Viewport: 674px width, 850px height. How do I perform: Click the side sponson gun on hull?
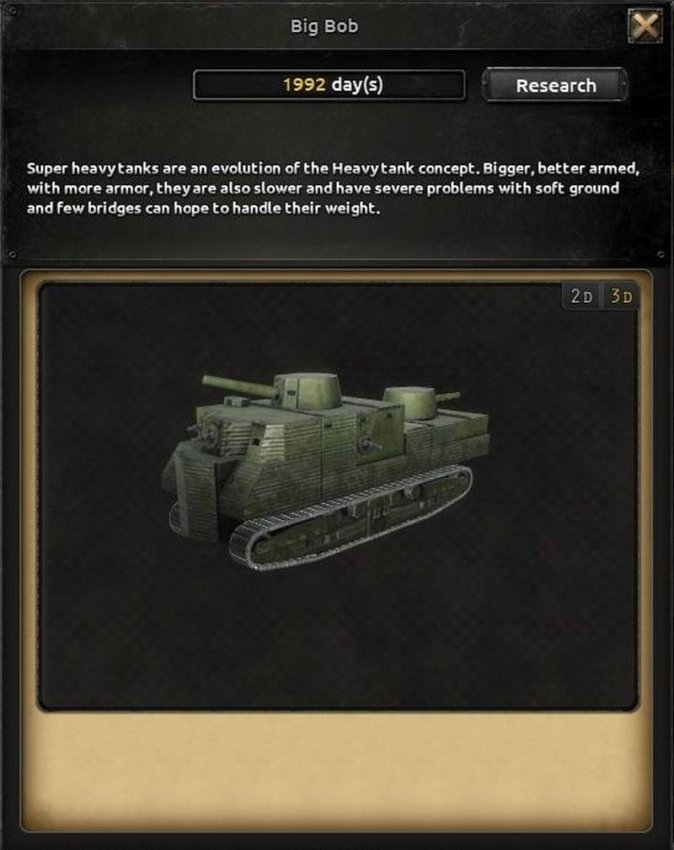pos(369,445)
